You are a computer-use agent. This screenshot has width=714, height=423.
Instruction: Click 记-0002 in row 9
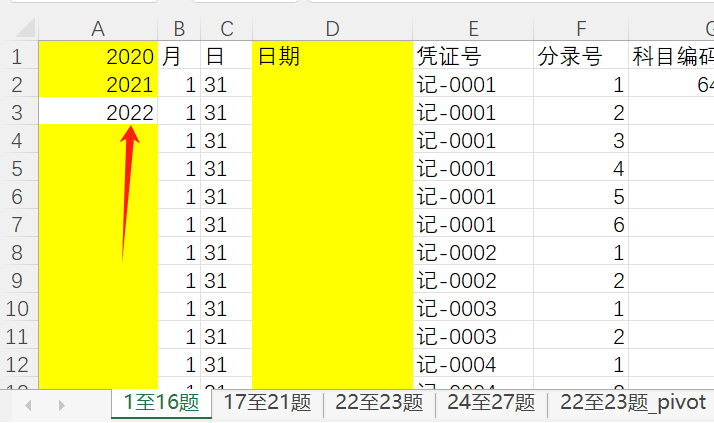point(473,279)
